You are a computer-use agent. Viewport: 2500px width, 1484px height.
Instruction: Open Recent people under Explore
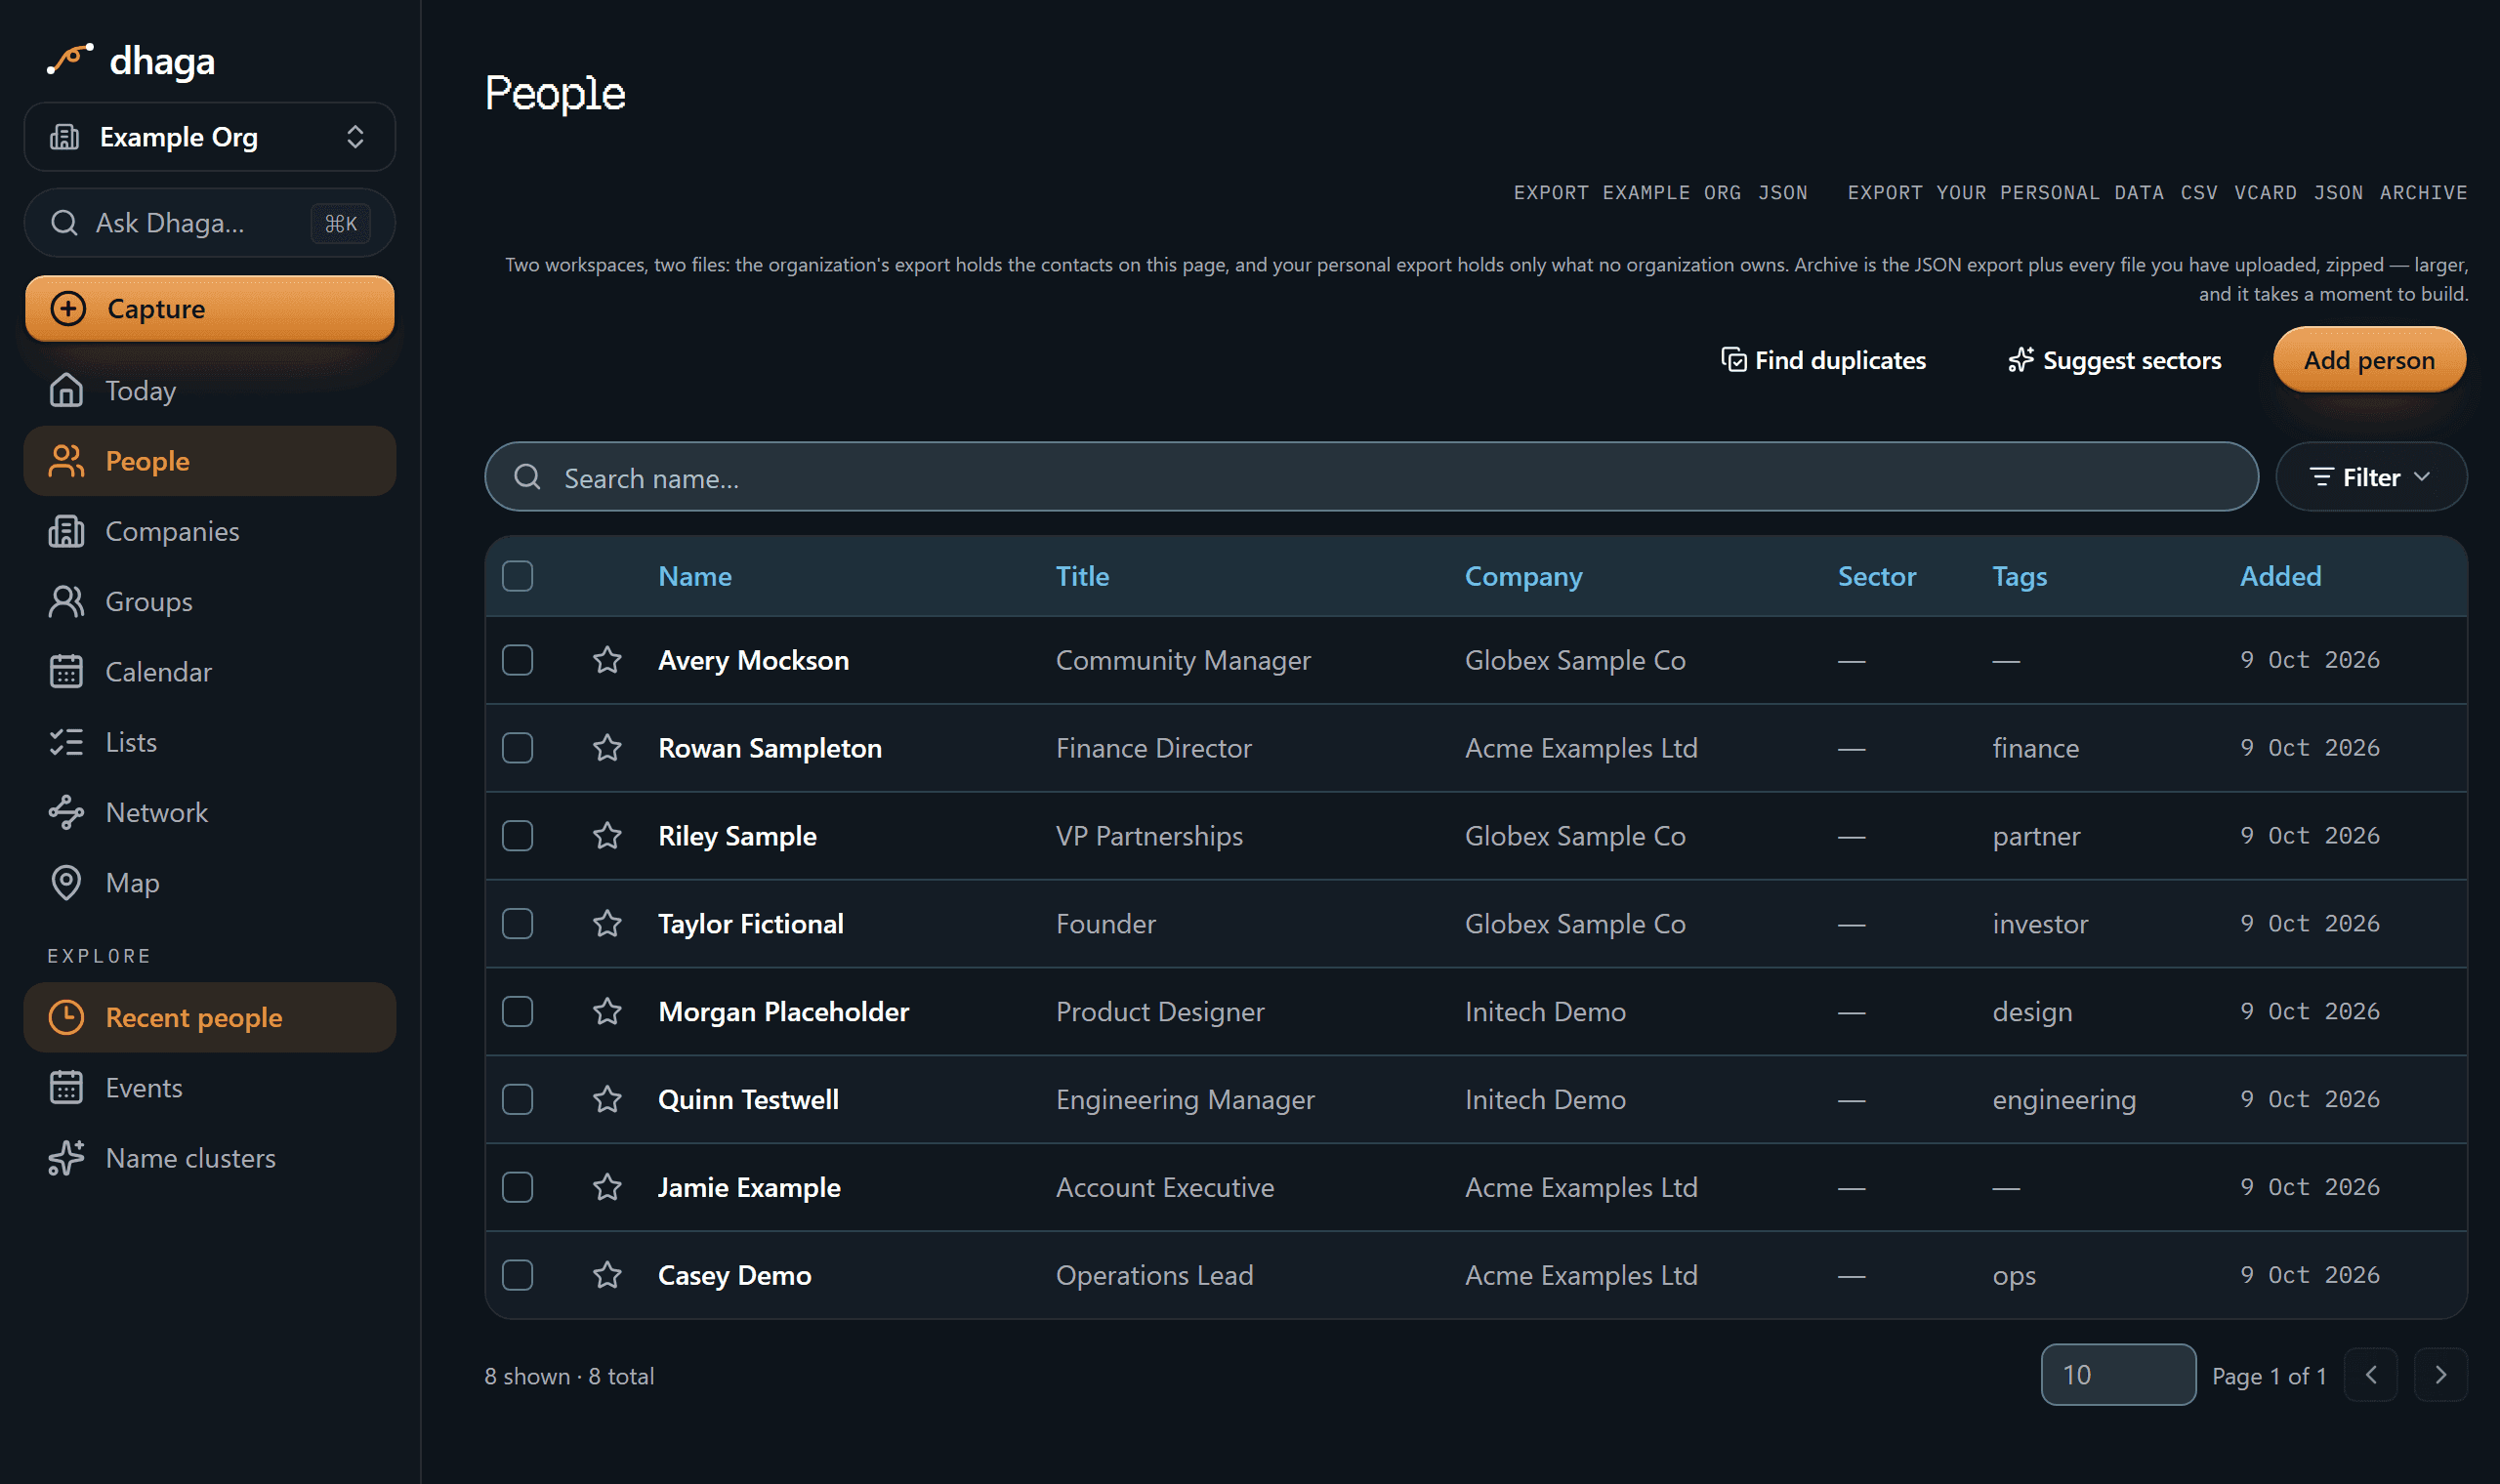point(210,1018)
